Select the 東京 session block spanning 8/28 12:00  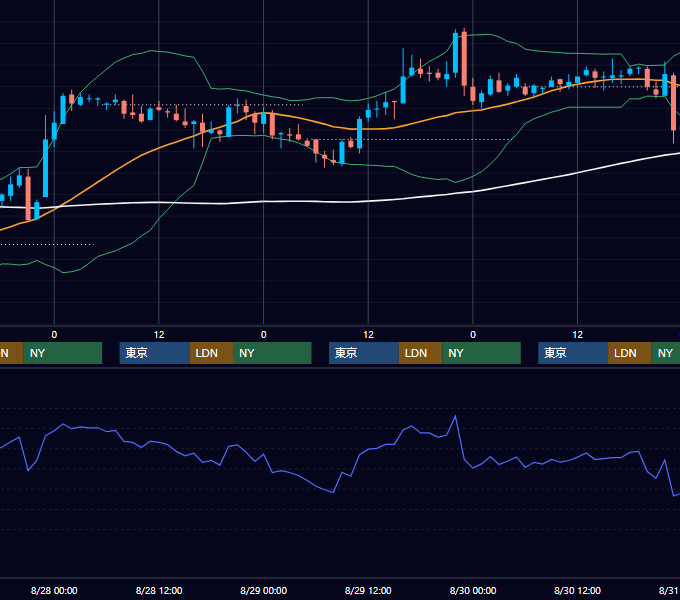154,353
